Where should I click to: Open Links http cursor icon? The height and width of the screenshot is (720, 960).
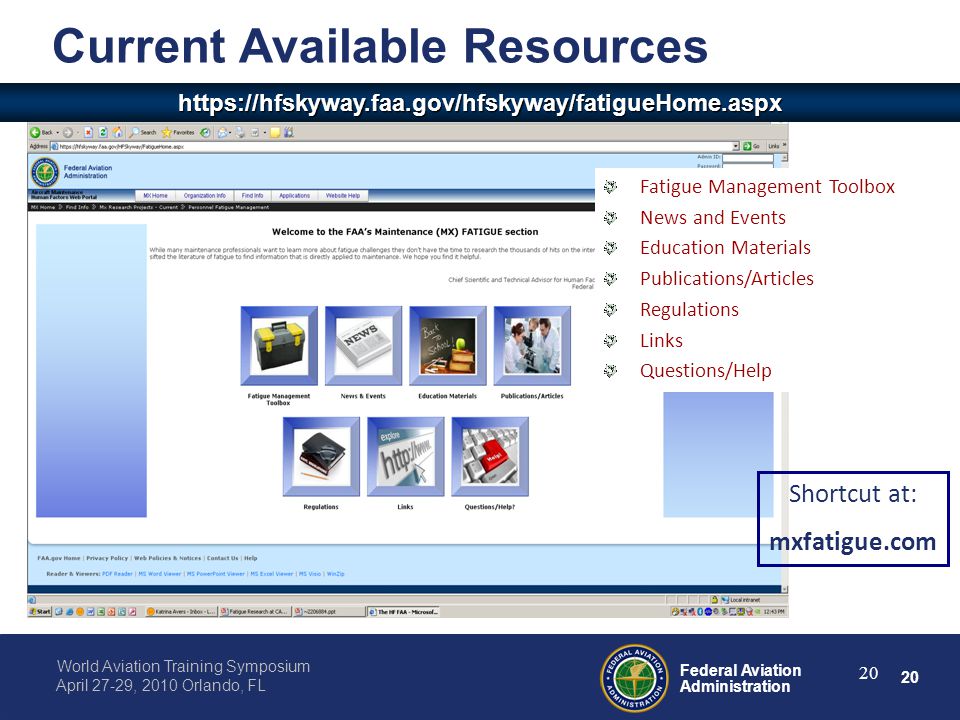coord(405,457)
